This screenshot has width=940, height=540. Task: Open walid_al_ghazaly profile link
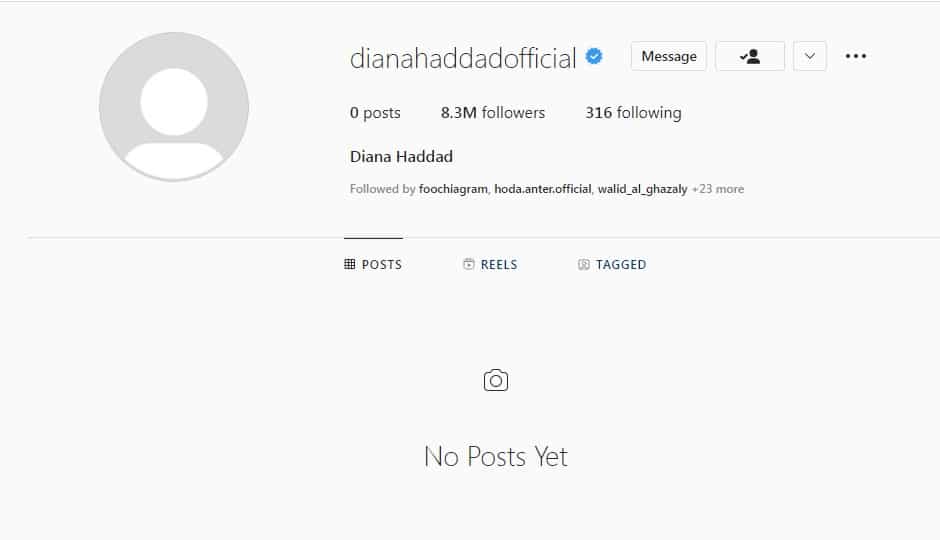pos(642,189)
